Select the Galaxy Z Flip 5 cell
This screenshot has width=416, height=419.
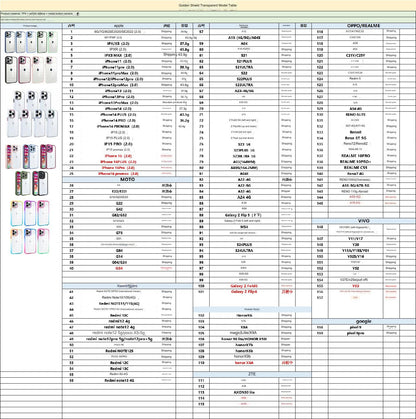click(x=244, y=215)
